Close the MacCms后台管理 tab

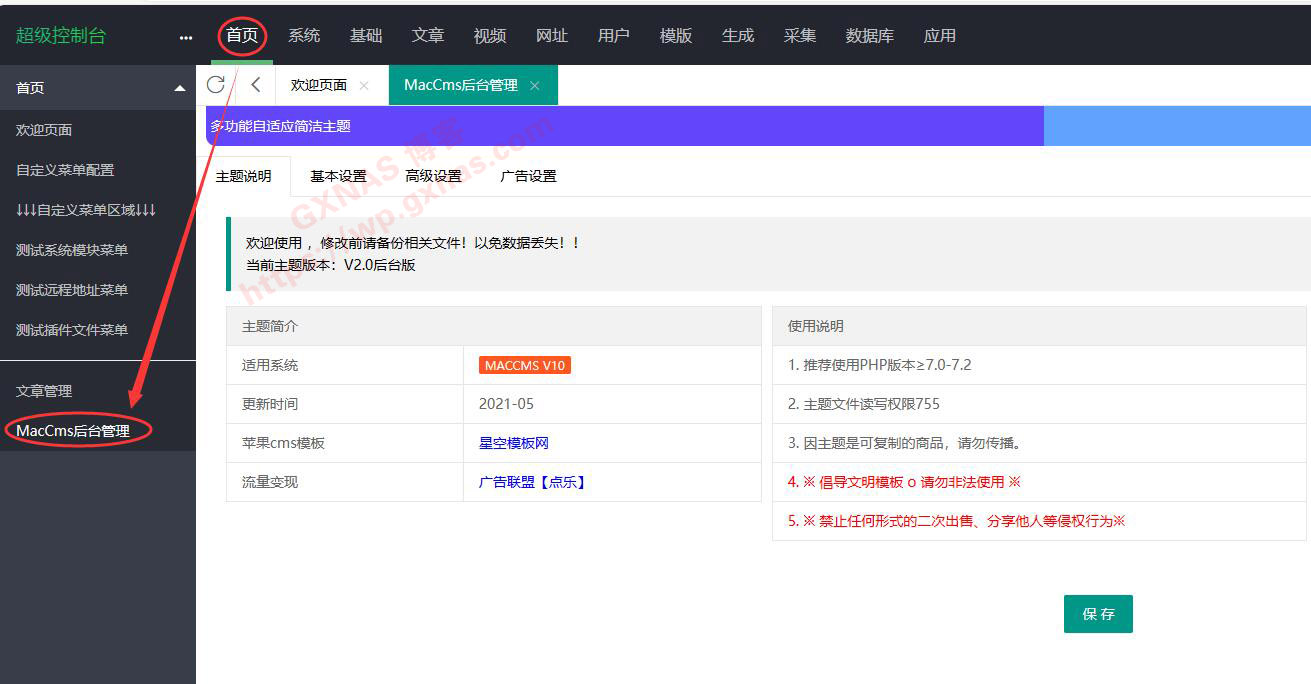(x=535, y=86)
